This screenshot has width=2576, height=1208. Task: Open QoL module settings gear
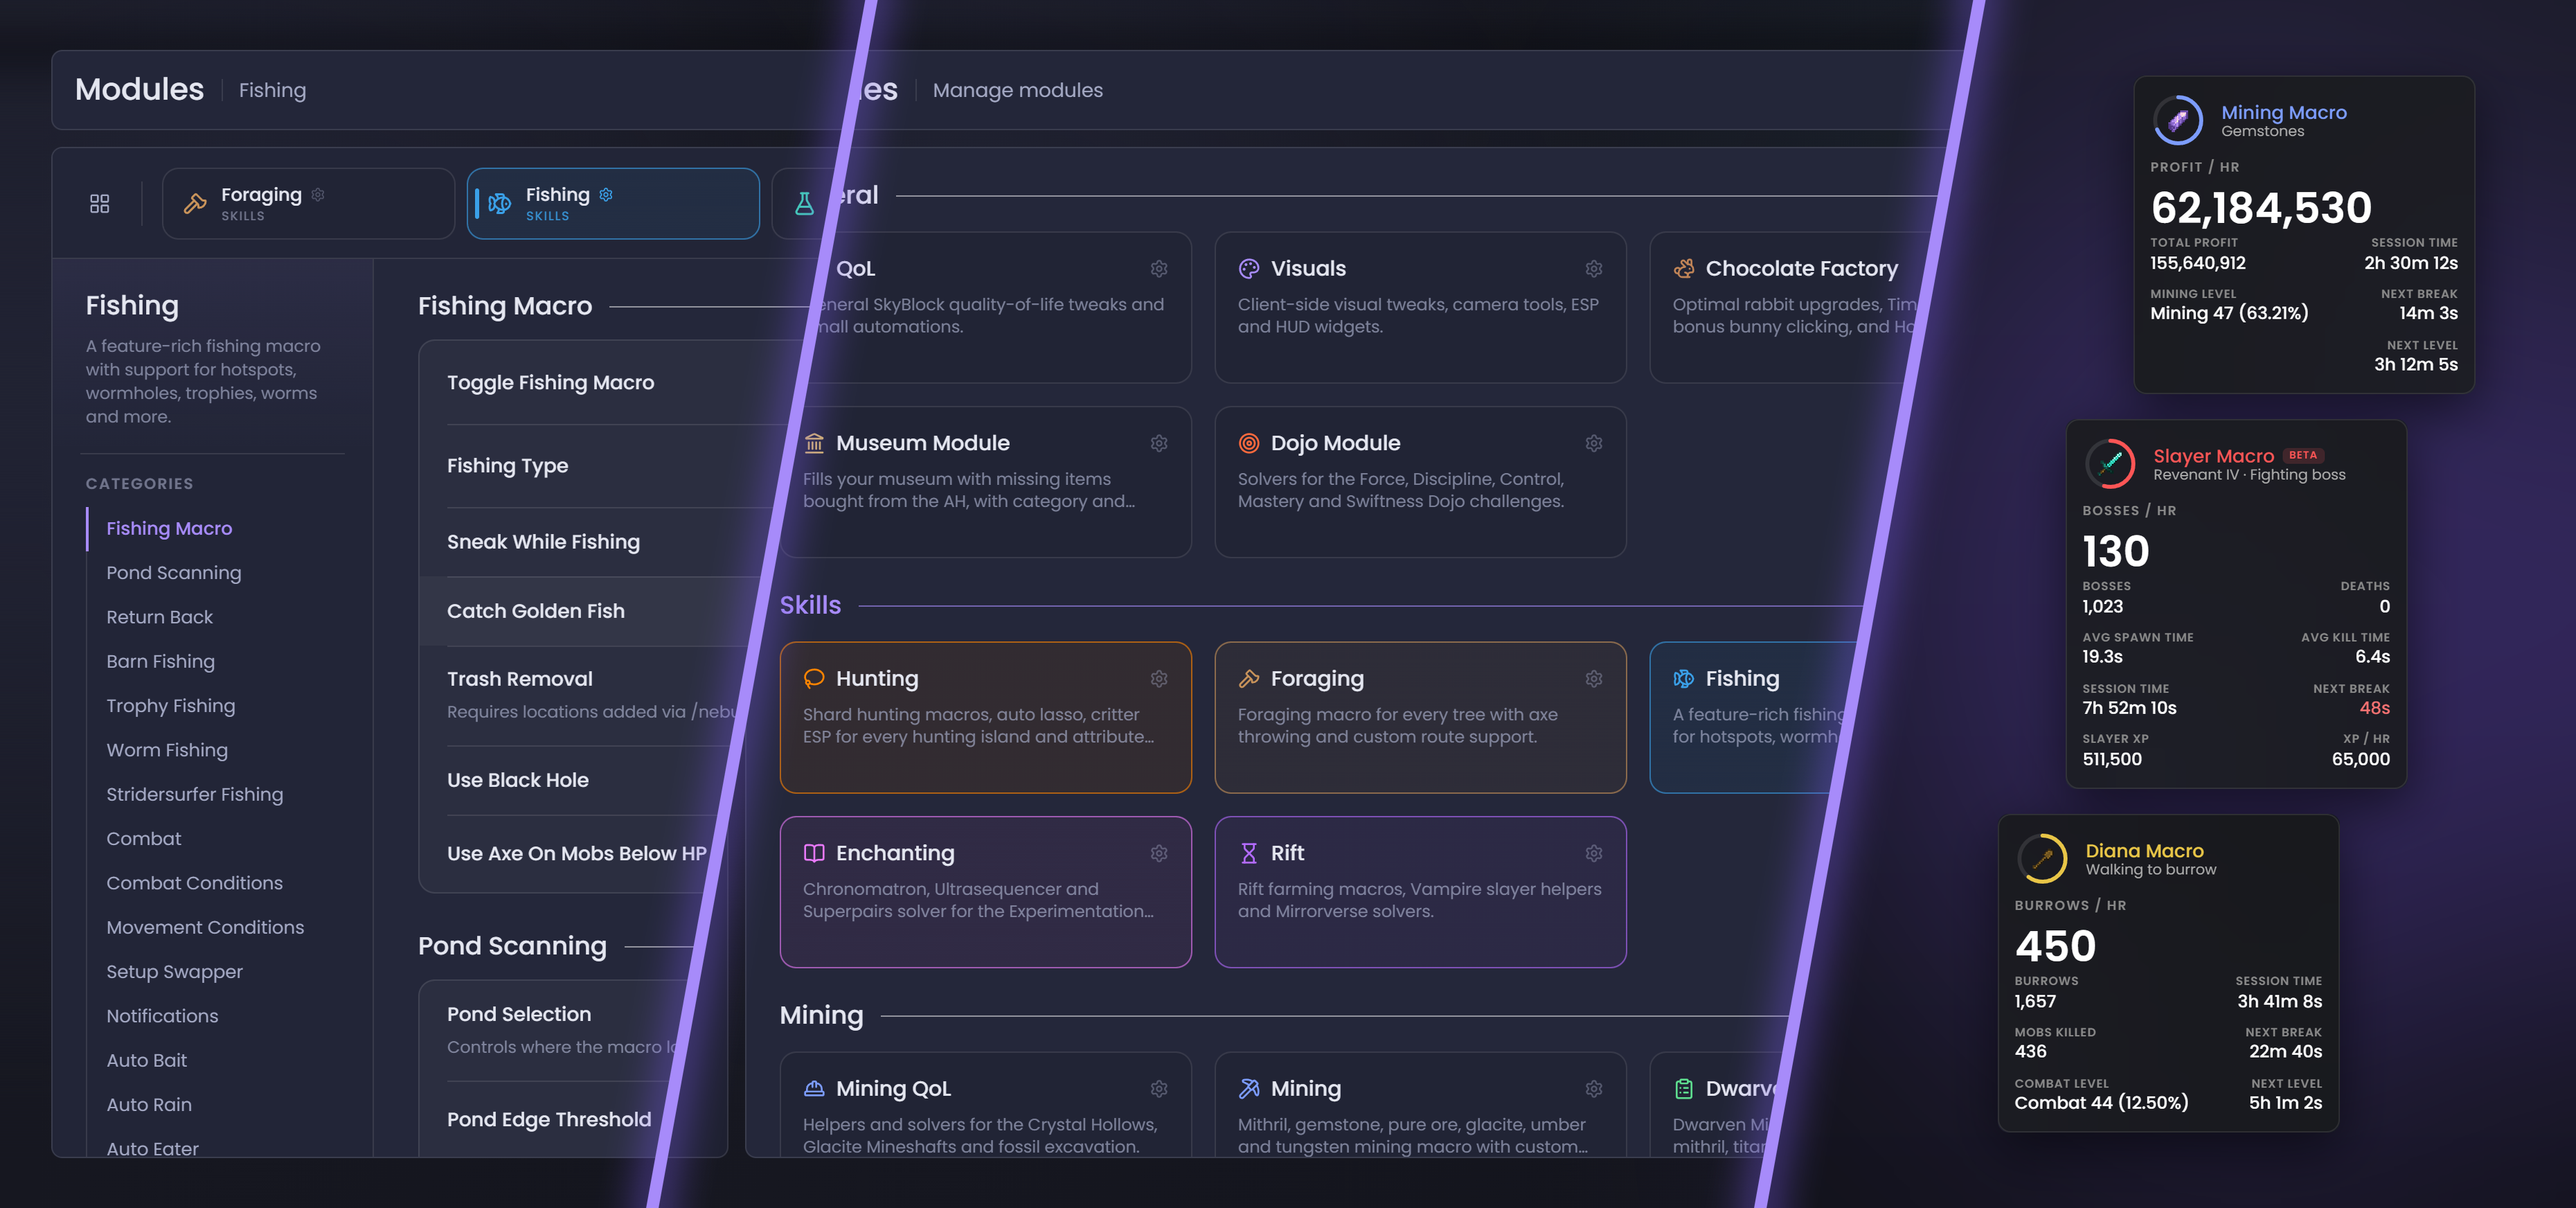click(1159, 268)
